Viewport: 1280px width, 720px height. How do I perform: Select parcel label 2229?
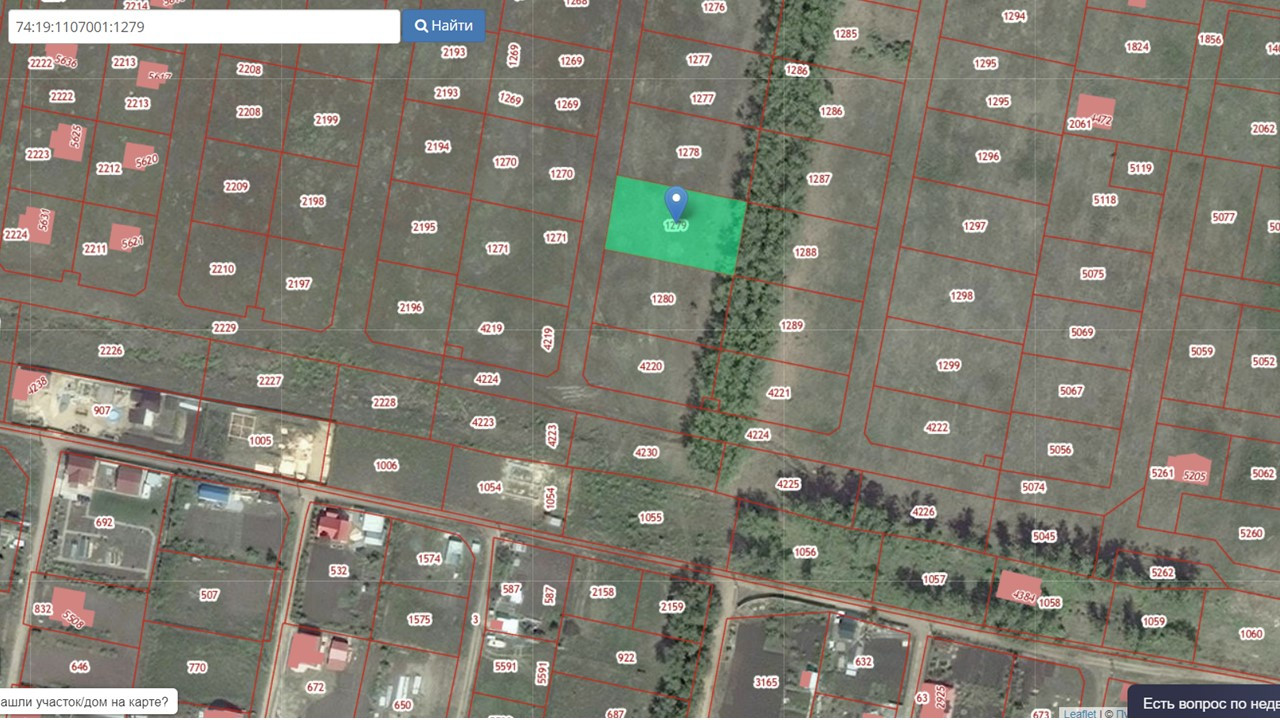click(225, 328)
